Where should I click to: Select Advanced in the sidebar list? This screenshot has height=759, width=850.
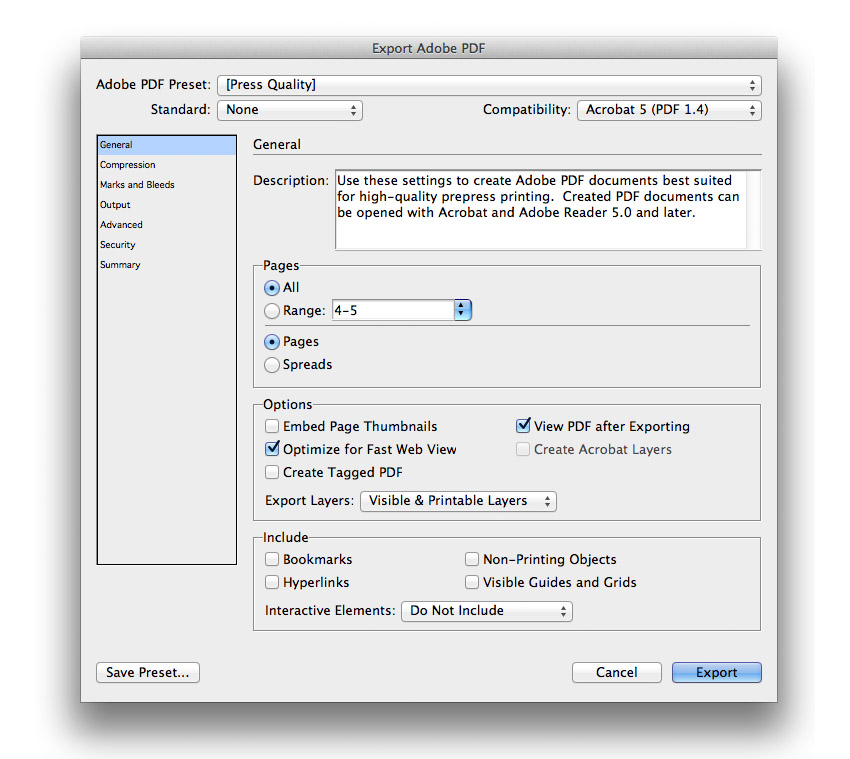(x=166, y=225)
